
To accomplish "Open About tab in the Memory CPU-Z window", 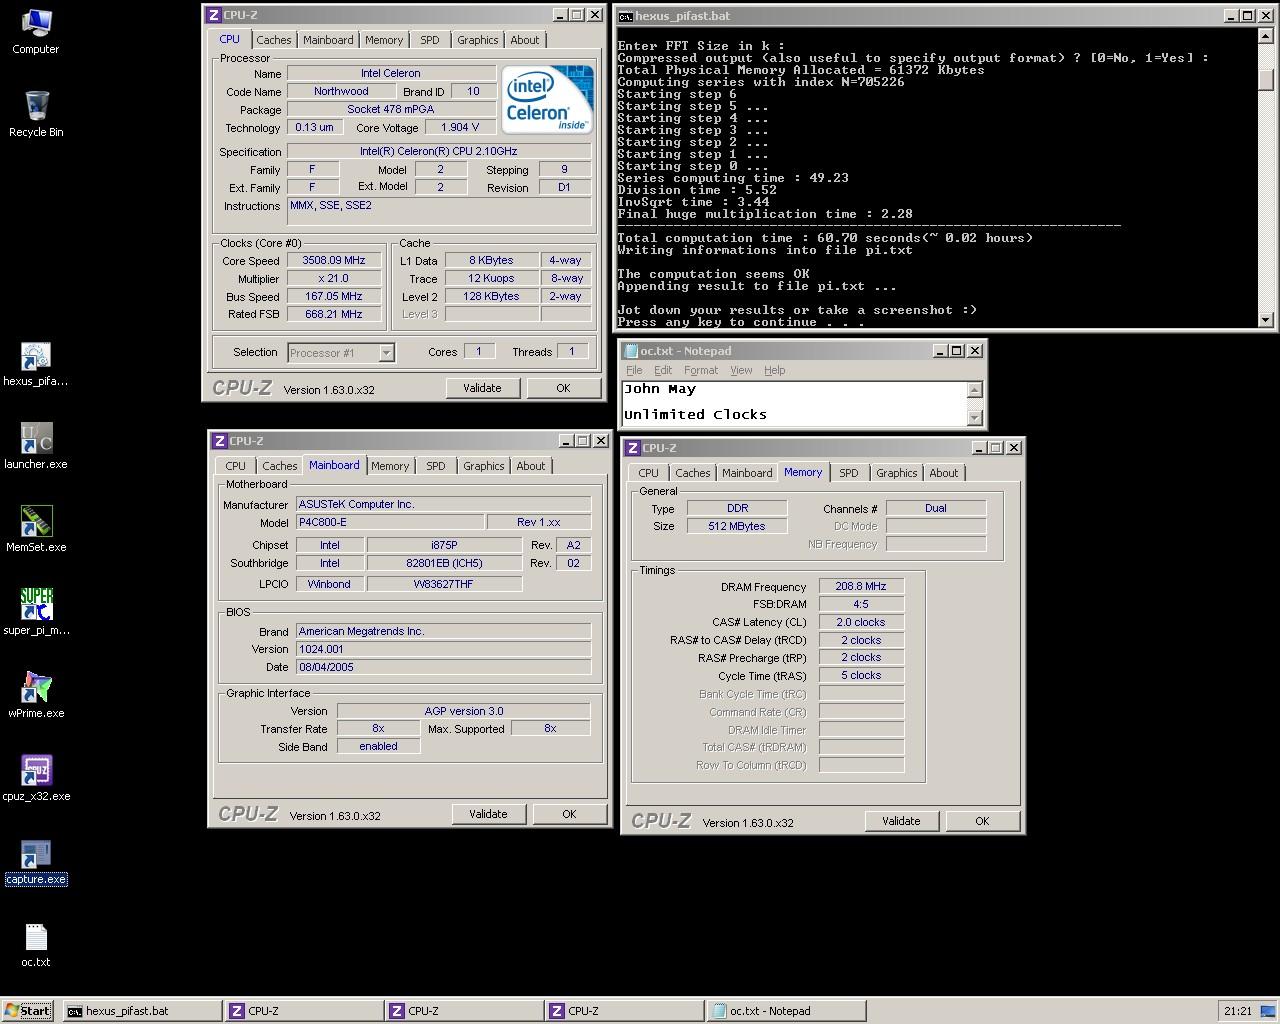I will 943,473.
